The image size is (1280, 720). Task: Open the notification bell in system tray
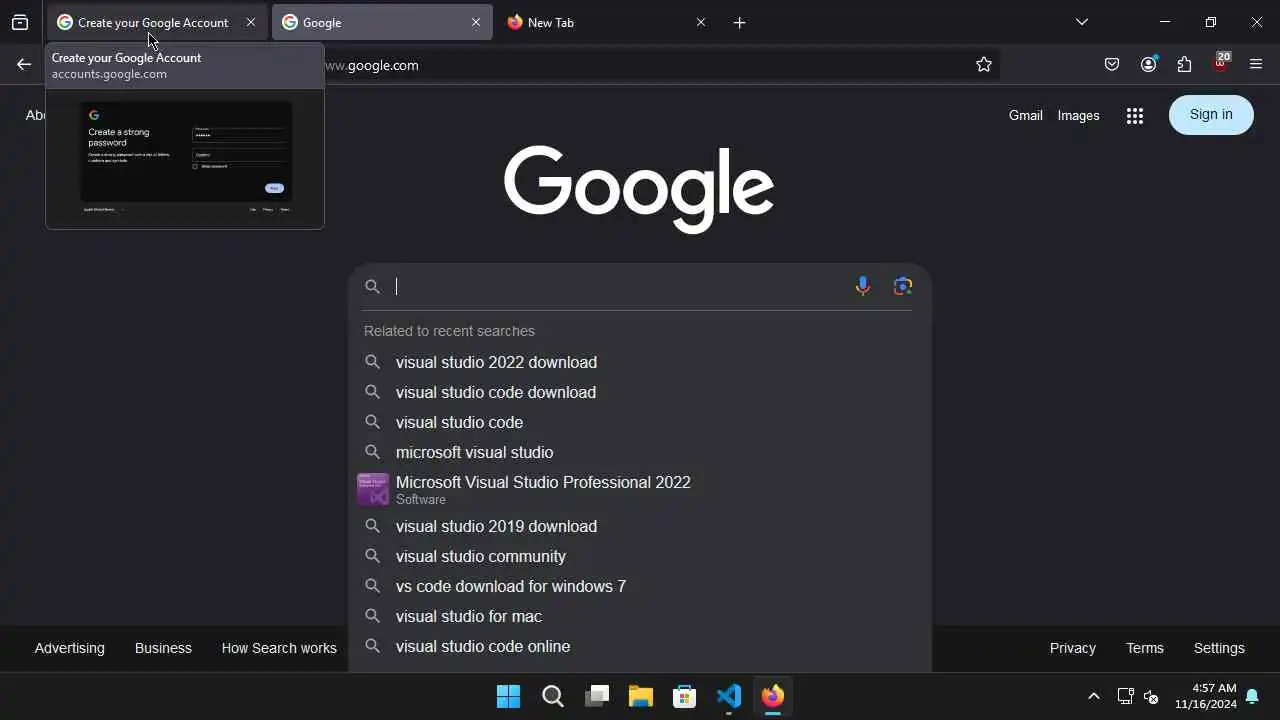1252,697
